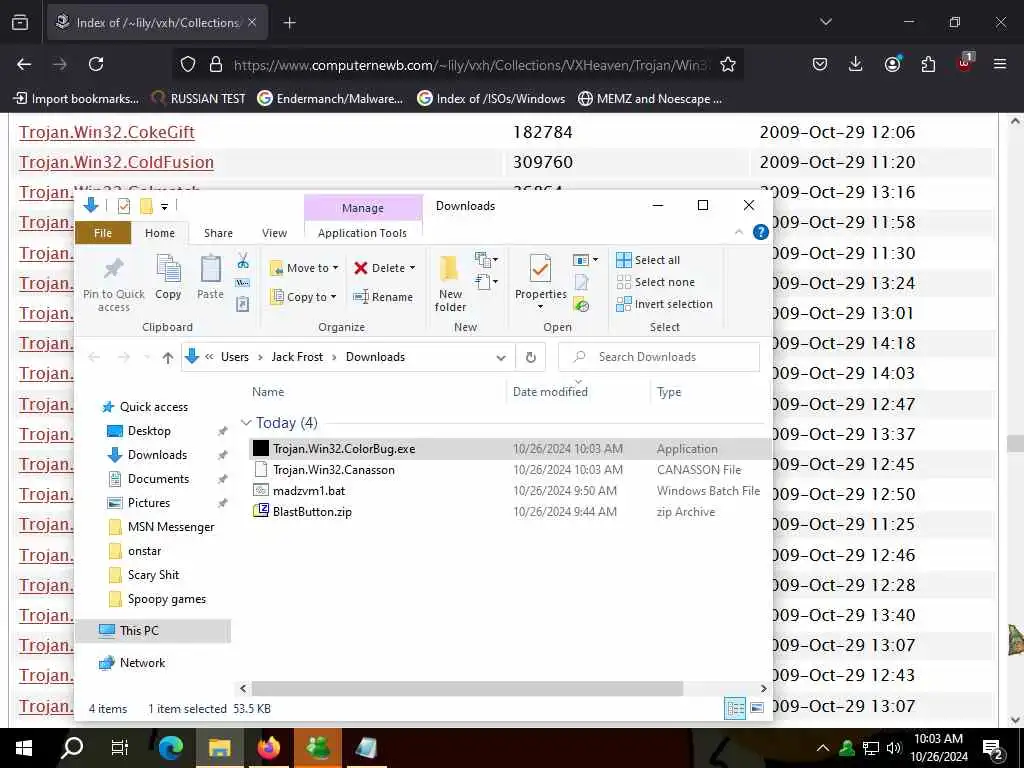The width and height of the screenshot is (1024, 768).
Task: Click the Manage contextual tab
Action: pyautogui.click(x=363, y=208)
